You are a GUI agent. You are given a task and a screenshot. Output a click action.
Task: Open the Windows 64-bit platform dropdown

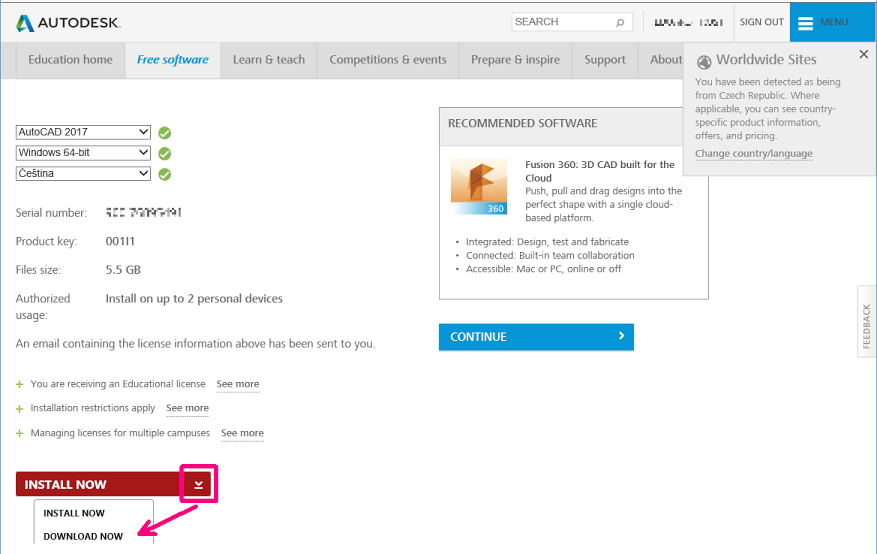click(x=83, y=153)
